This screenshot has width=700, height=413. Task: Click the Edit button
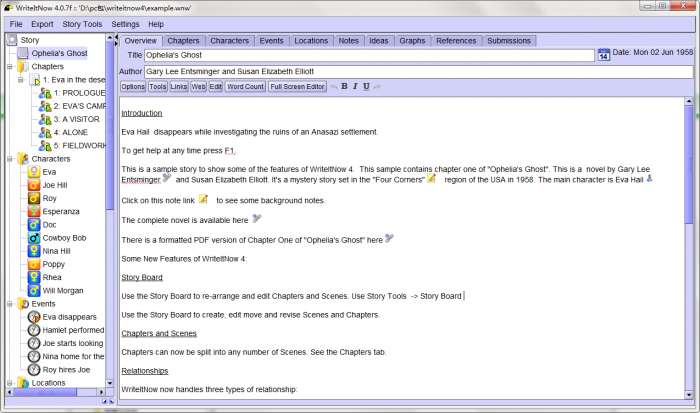coord(216,87)
